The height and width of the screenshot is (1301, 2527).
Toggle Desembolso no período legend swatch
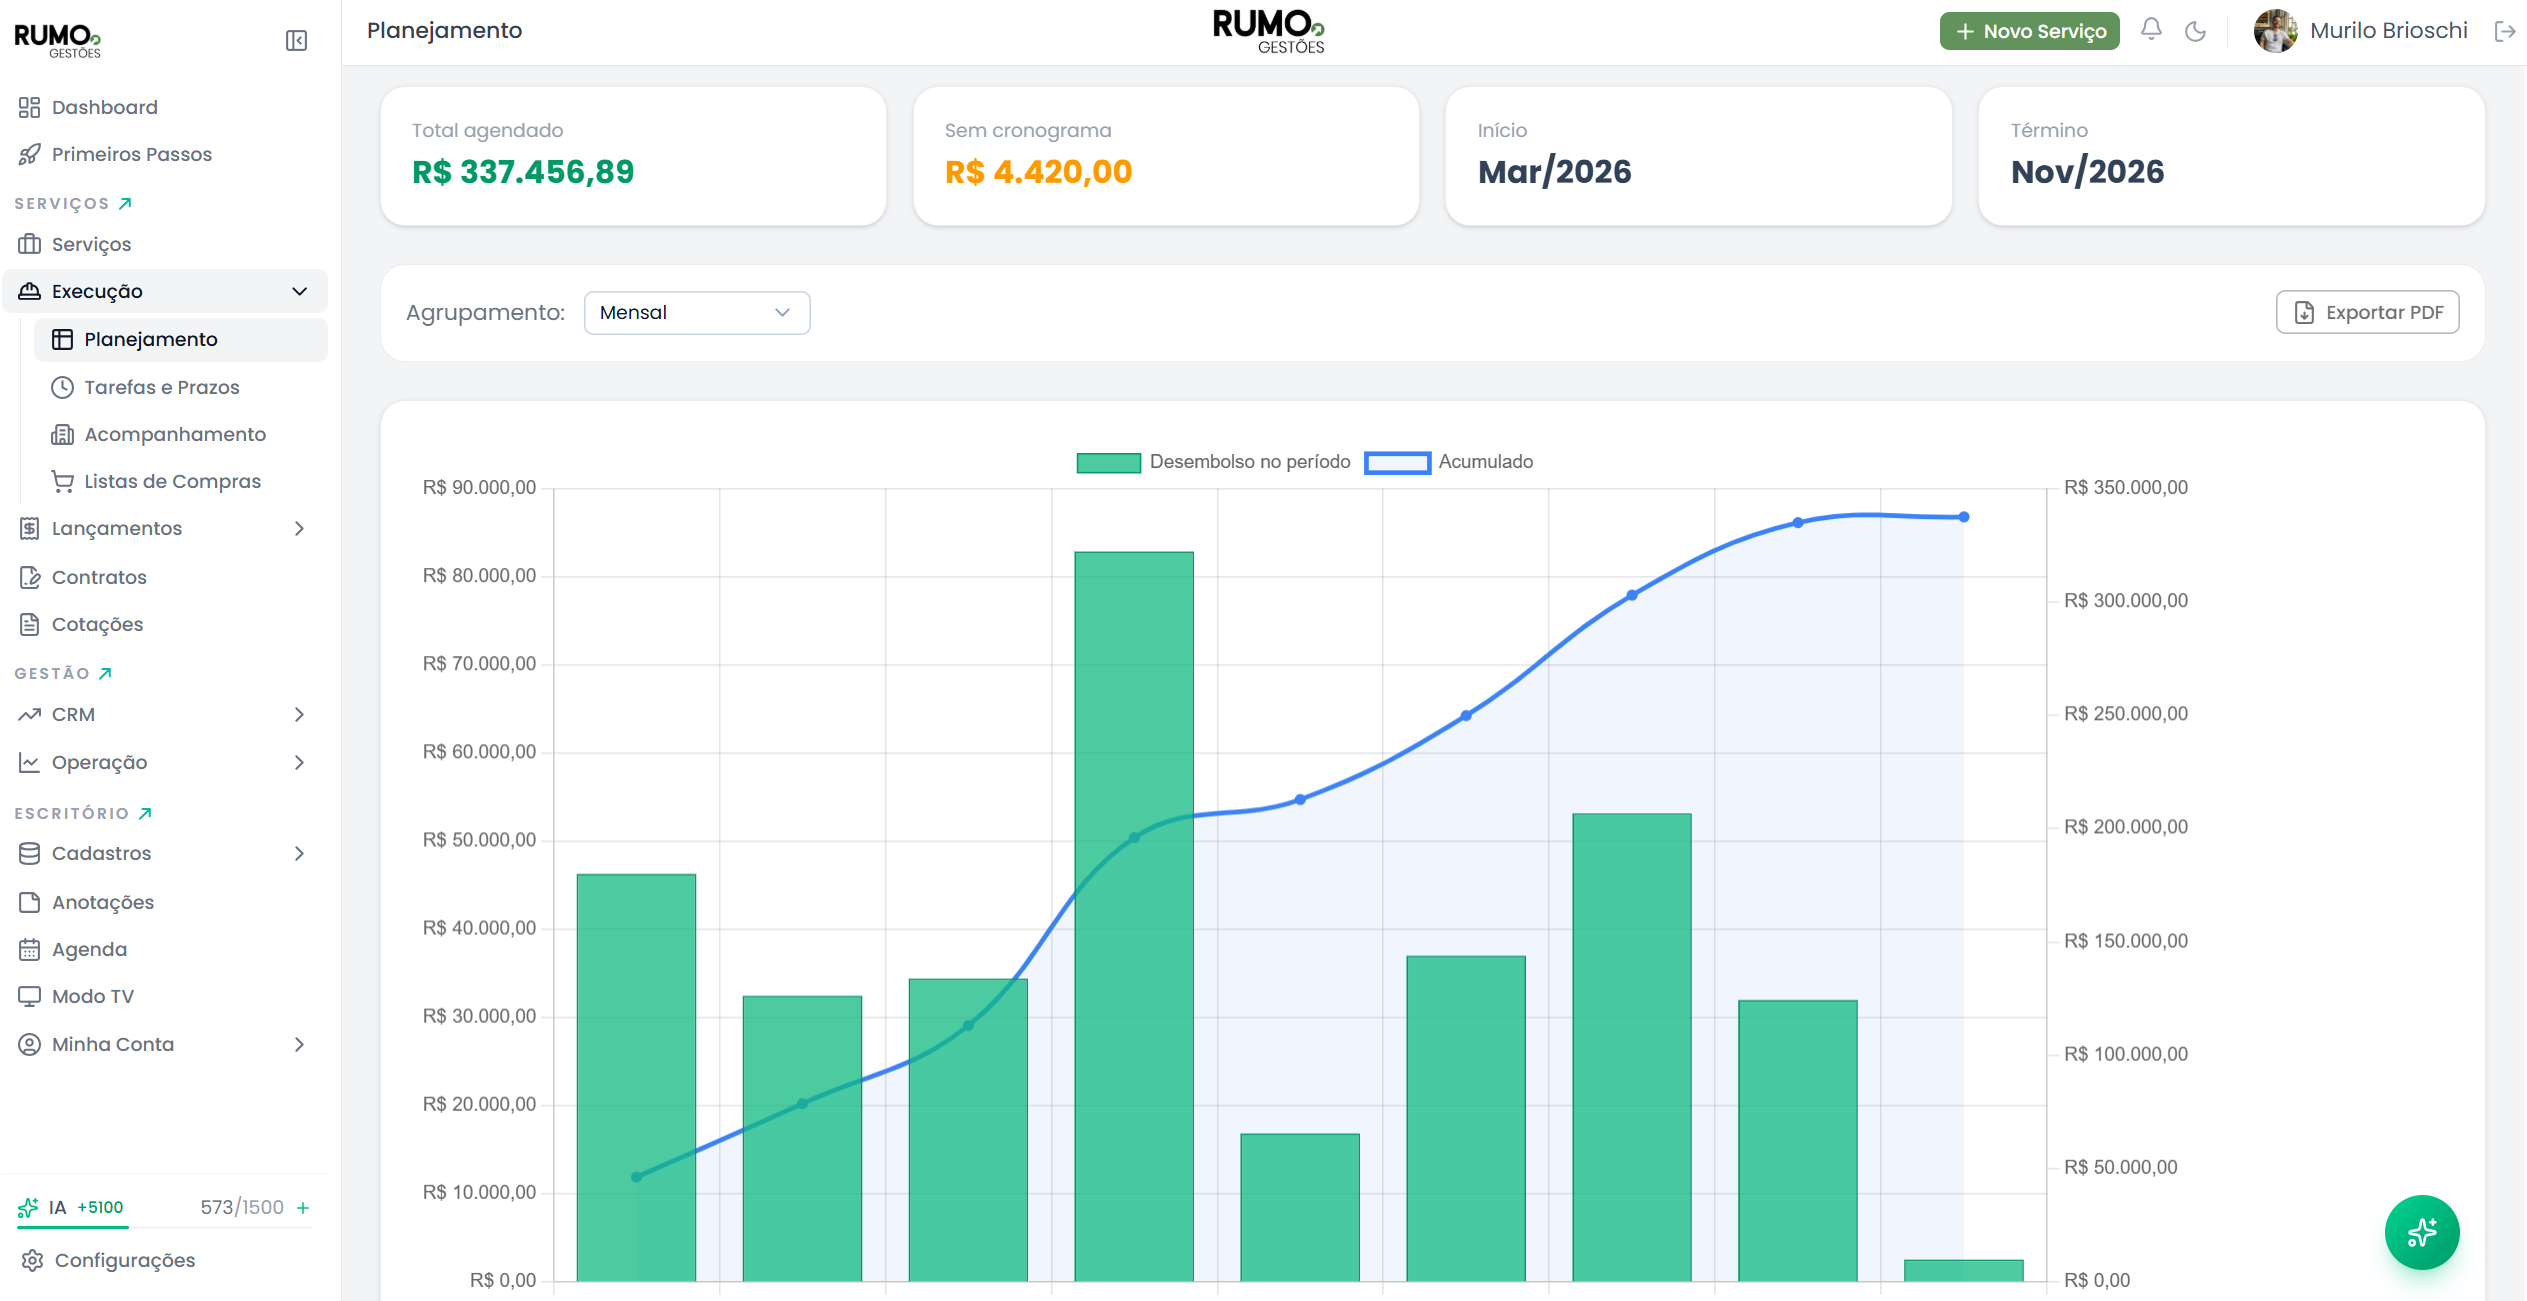(1108, 462)
